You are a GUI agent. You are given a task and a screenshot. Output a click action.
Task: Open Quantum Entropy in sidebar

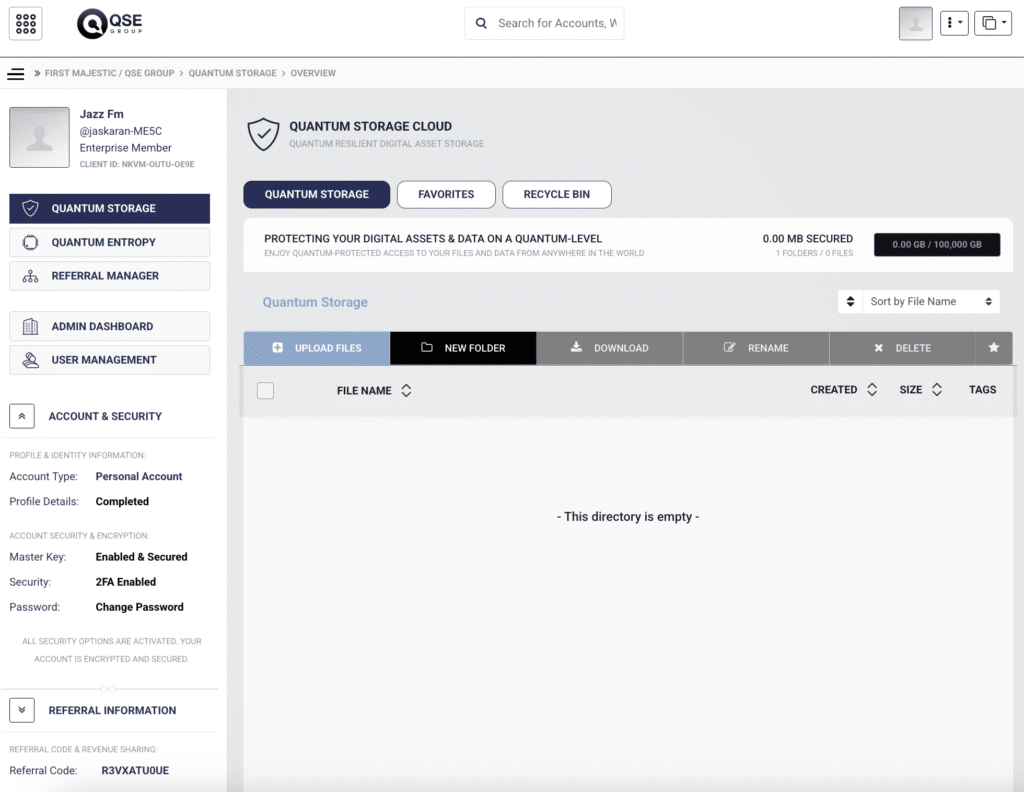(x=110, y=242)
